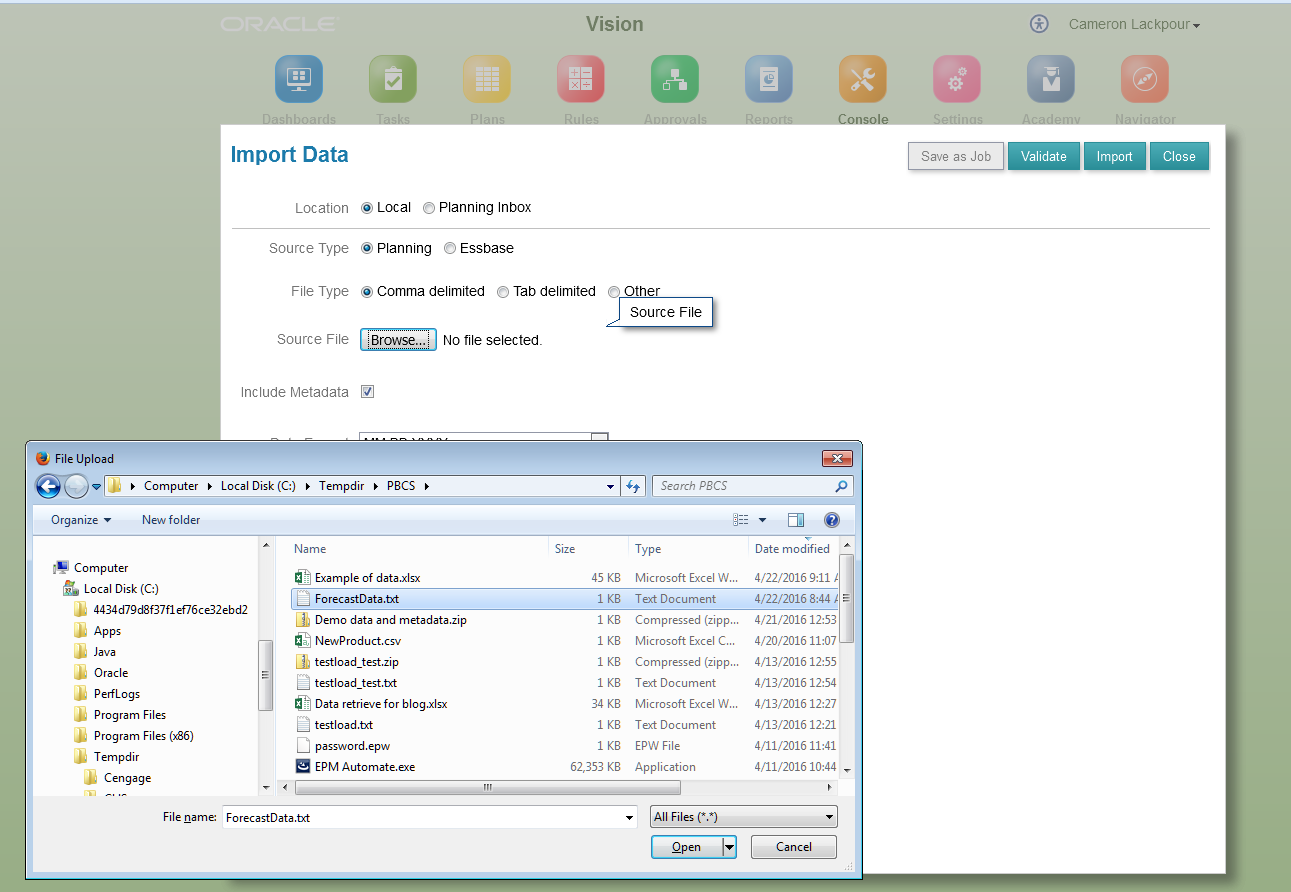Click the Browse button for Source File

click(399, 340)
